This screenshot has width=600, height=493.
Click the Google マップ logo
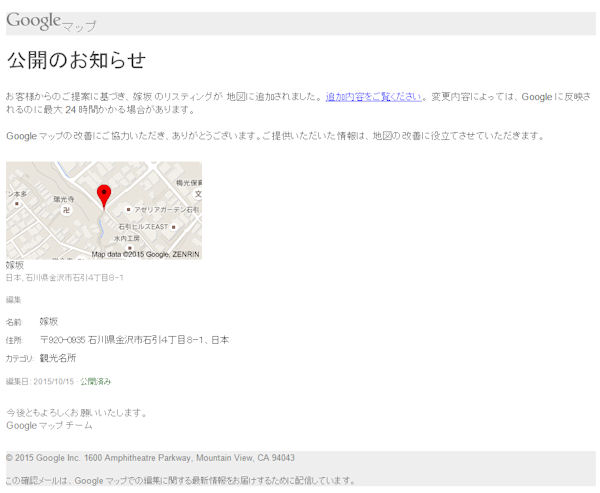coord(51,22)
